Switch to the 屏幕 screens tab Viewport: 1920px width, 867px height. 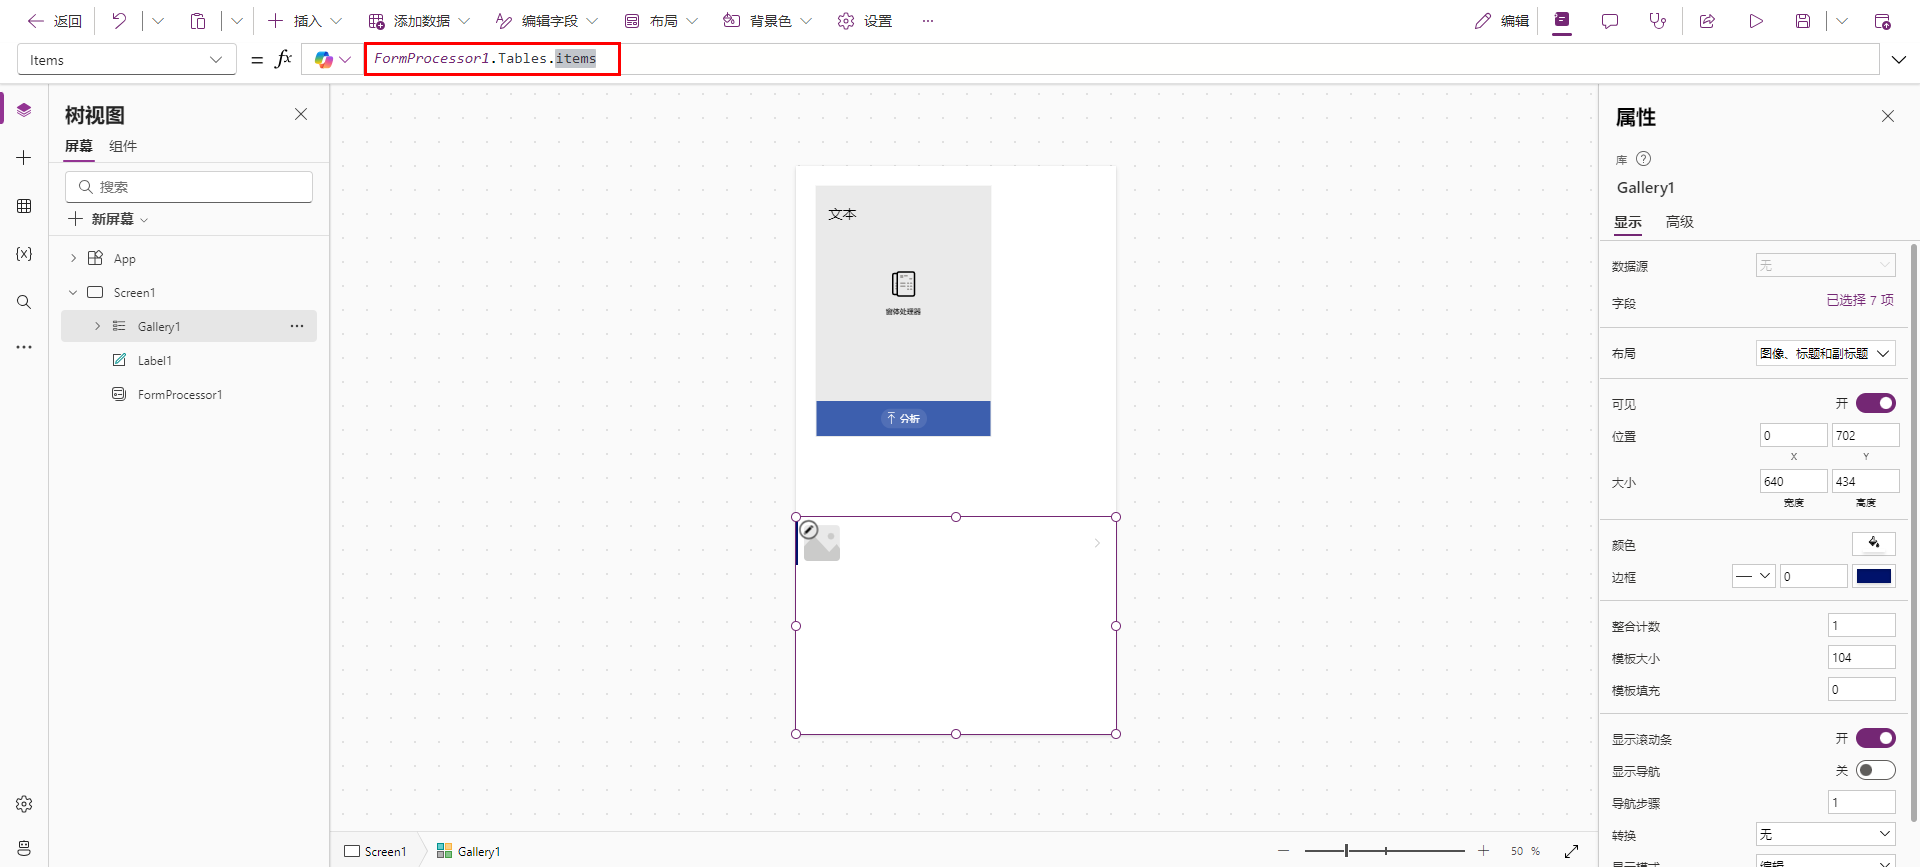[x=79, y=146]
